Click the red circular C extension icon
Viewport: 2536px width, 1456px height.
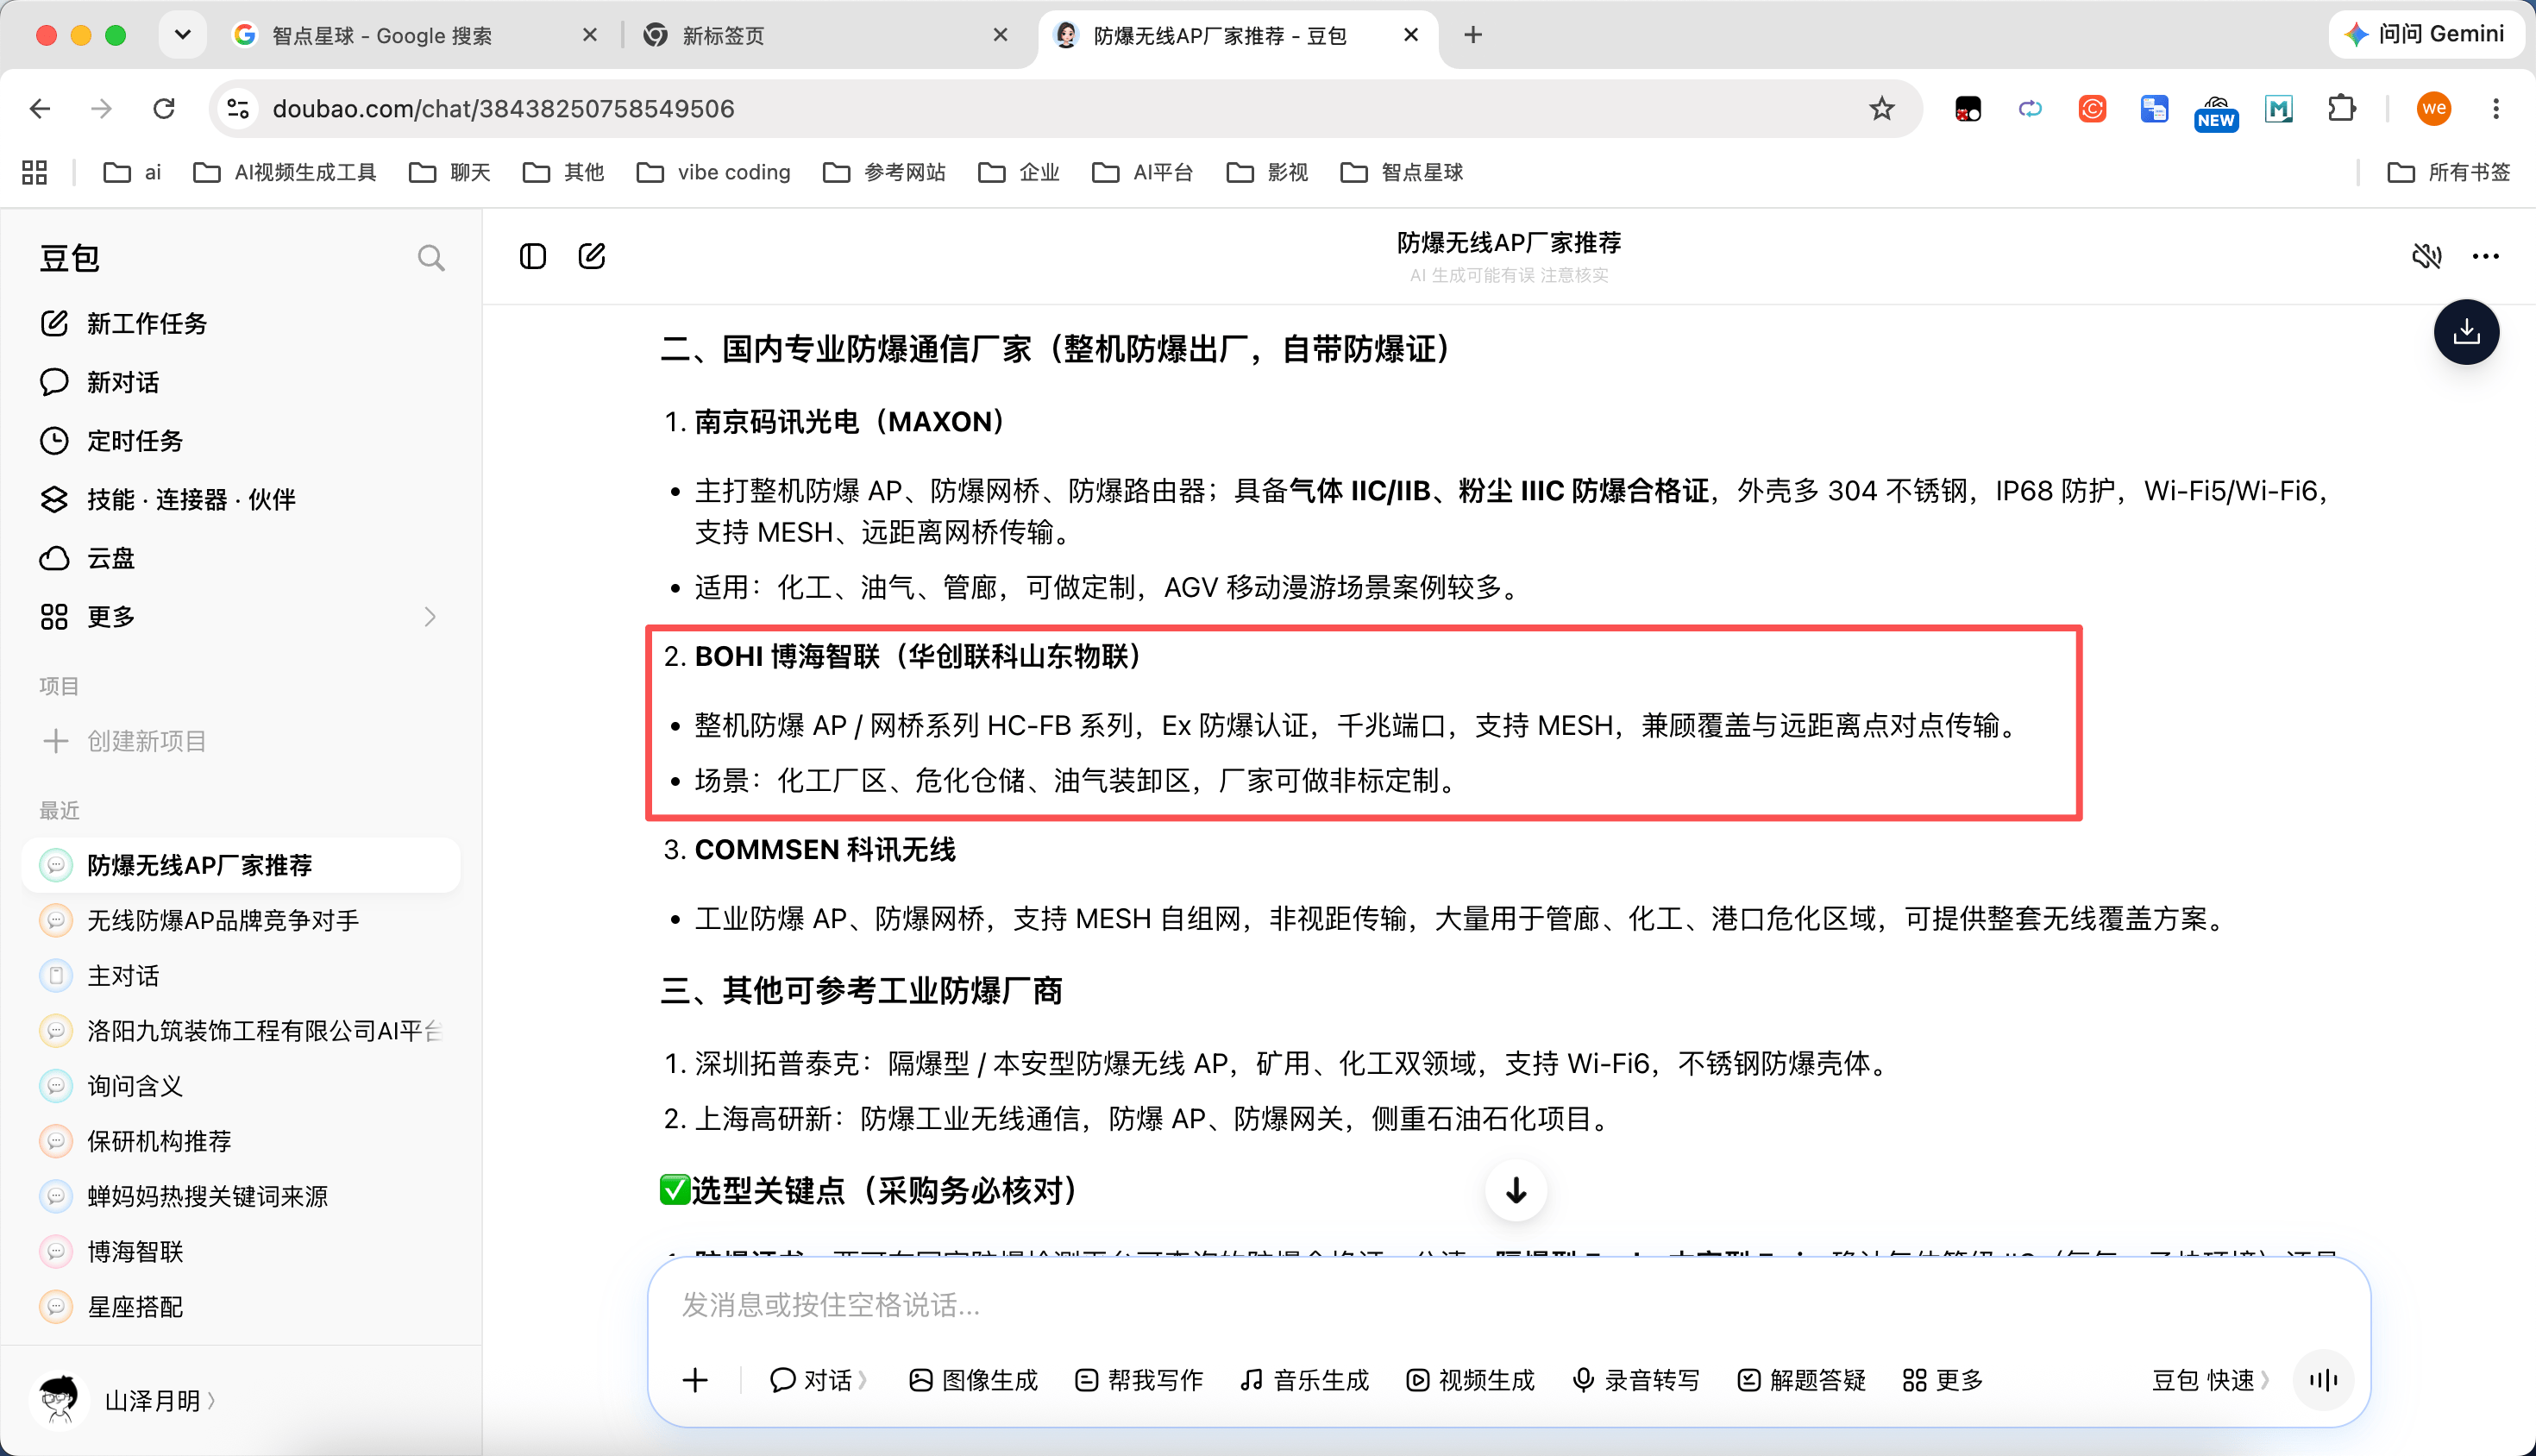coord(2092,108)
